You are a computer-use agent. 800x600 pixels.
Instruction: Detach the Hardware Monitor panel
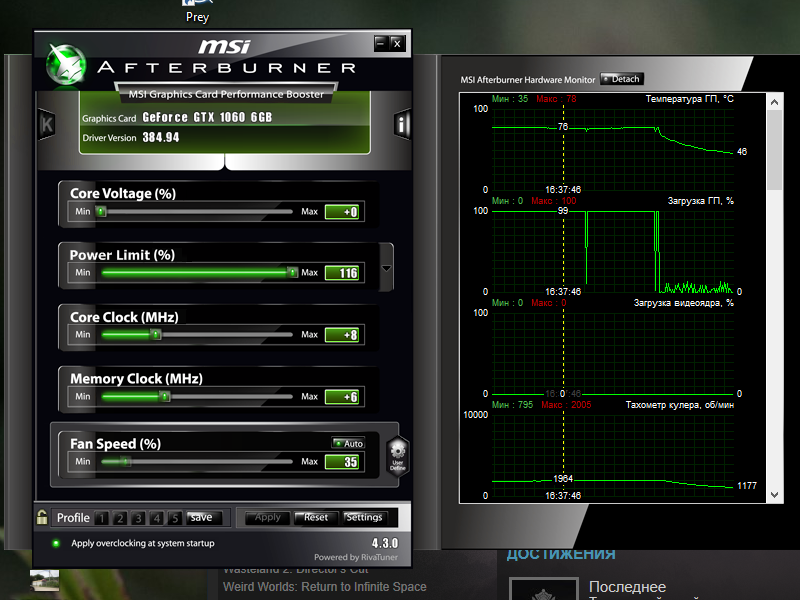(x=621, y=79)
